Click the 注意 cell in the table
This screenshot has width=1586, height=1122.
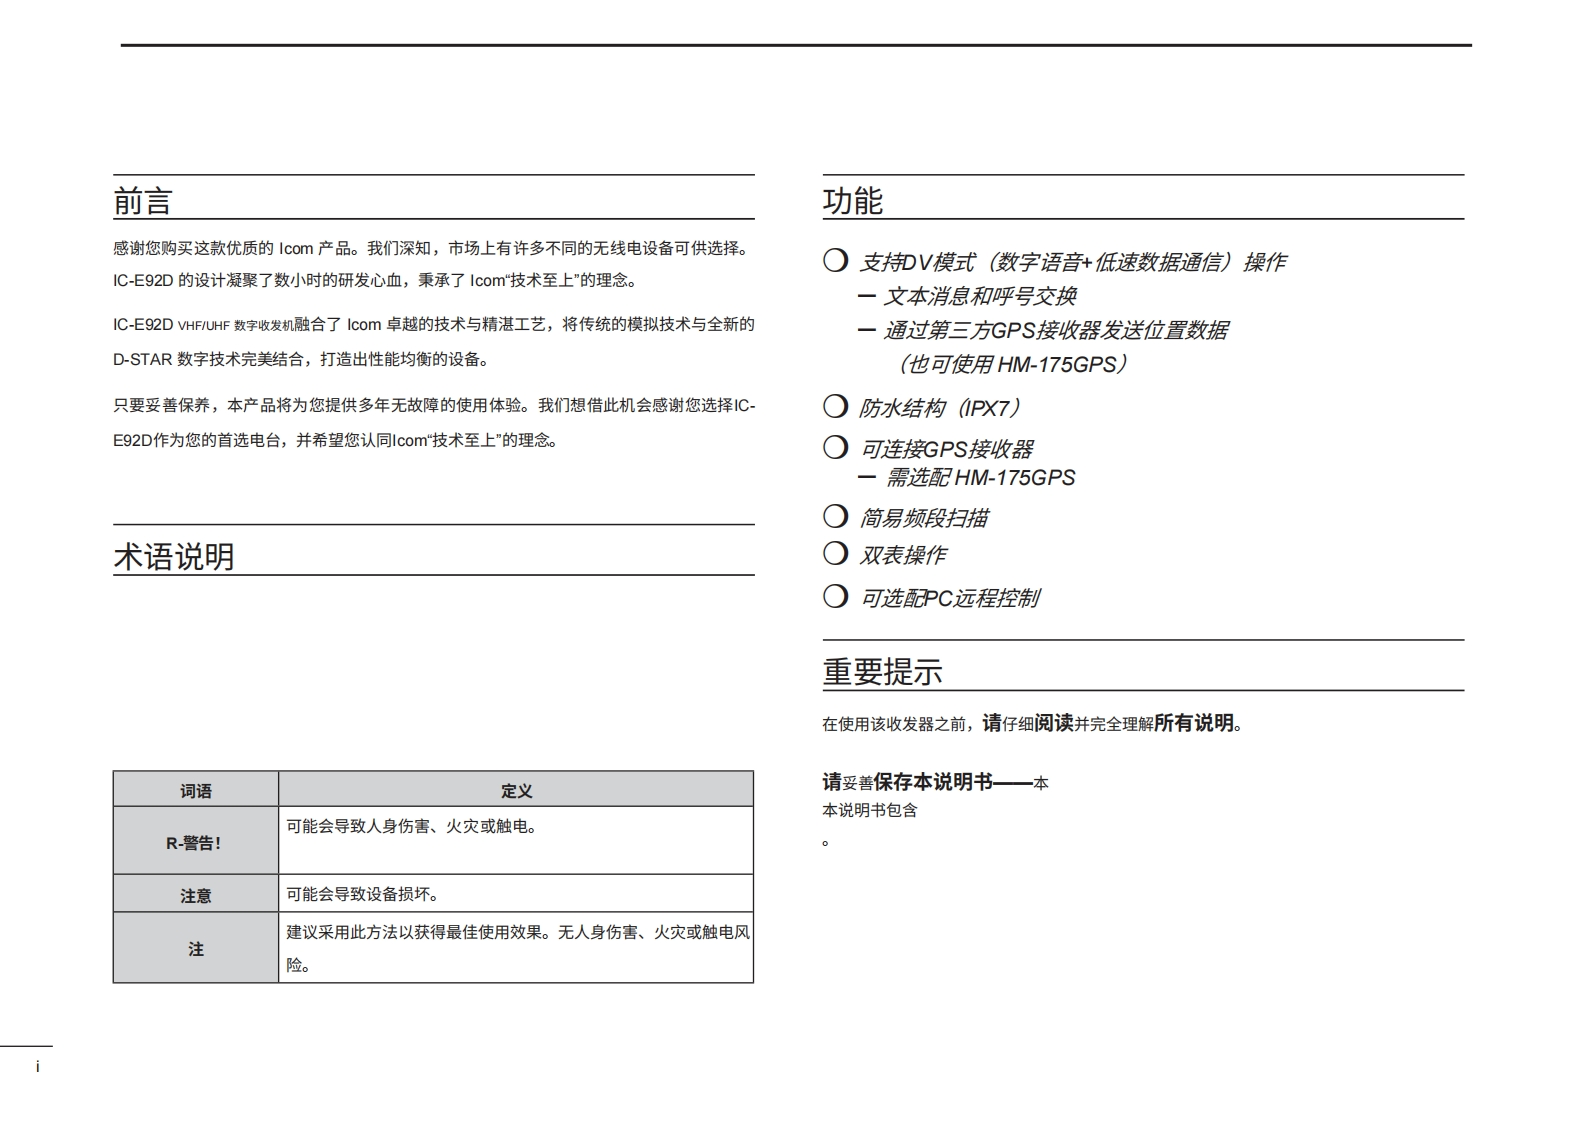coord(195,895)
